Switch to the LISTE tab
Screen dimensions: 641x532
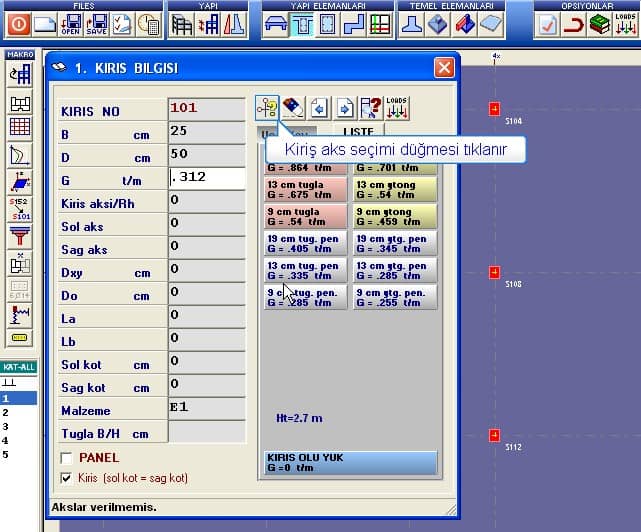(x=358, y=132)
